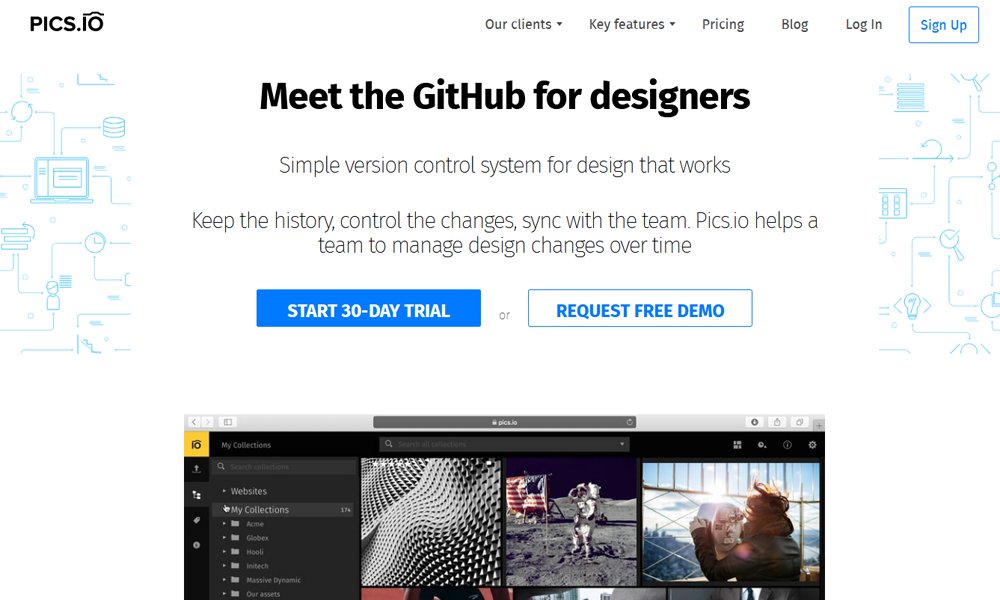Open the collections tree icon in the sidebar
Screen dimensions: 1000x600
coord(196,494)
